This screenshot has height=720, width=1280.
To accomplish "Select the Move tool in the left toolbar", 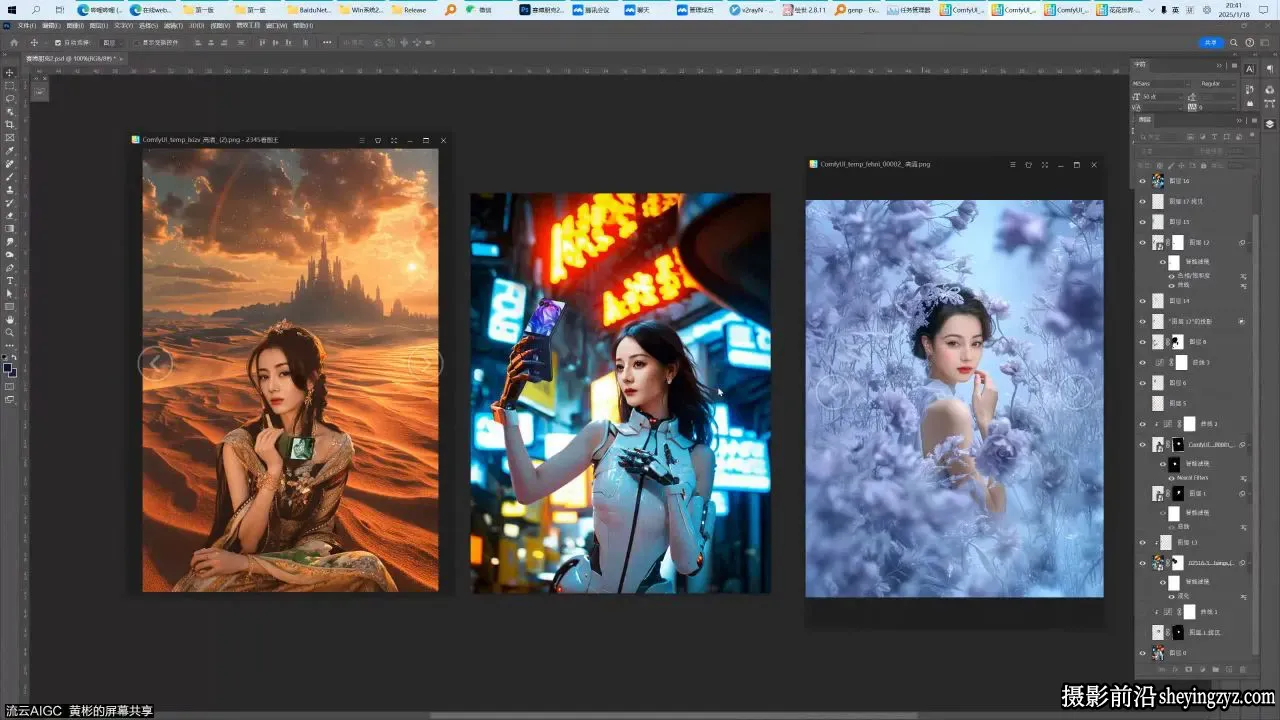I will tap(10, 73).
